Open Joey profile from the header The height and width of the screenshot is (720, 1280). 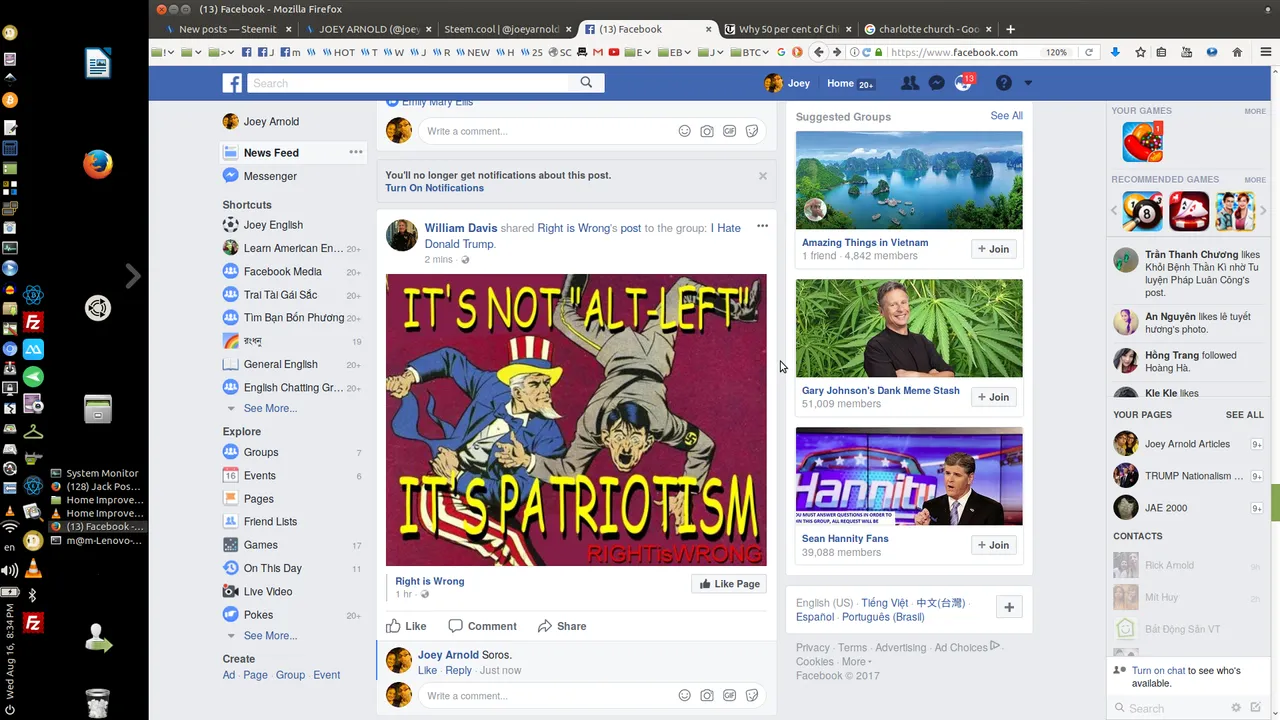pos(787,83)
